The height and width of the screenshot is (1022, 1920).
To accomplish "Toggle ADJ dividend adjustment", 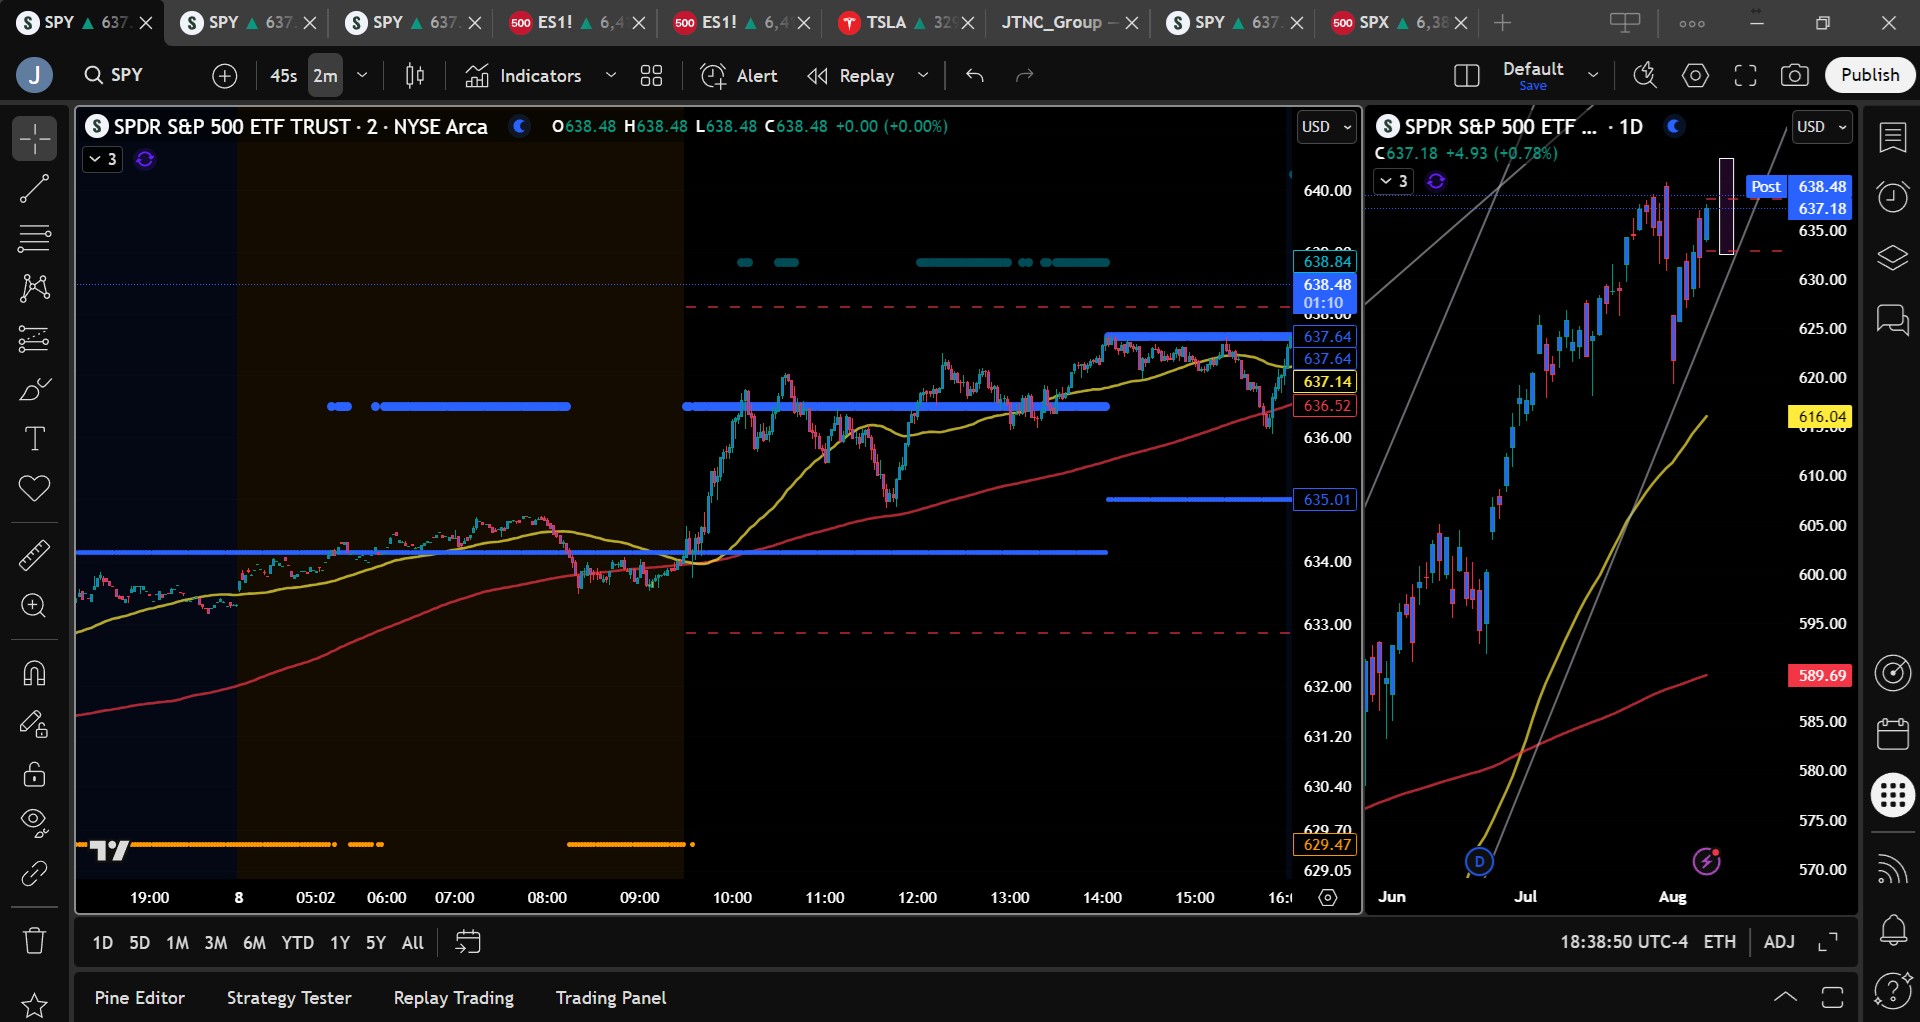I will pos(1779,942).
